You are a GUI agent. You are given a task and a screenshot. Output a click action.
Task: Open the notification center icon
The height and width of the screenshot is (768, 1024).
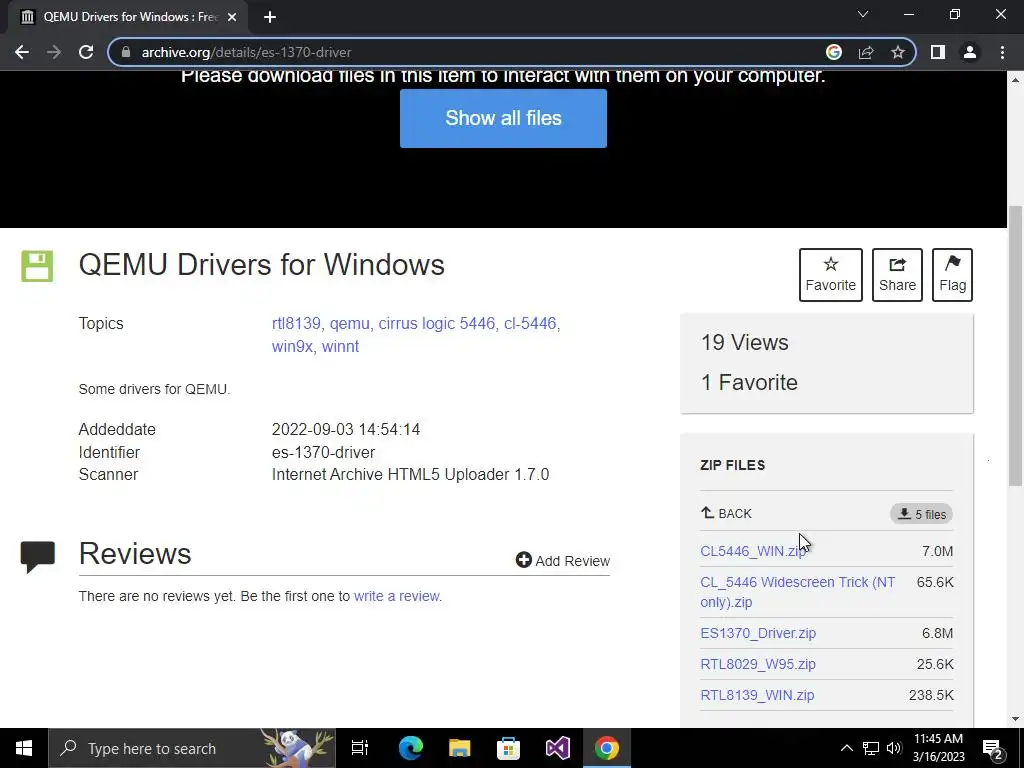click(x=993, y=748)
